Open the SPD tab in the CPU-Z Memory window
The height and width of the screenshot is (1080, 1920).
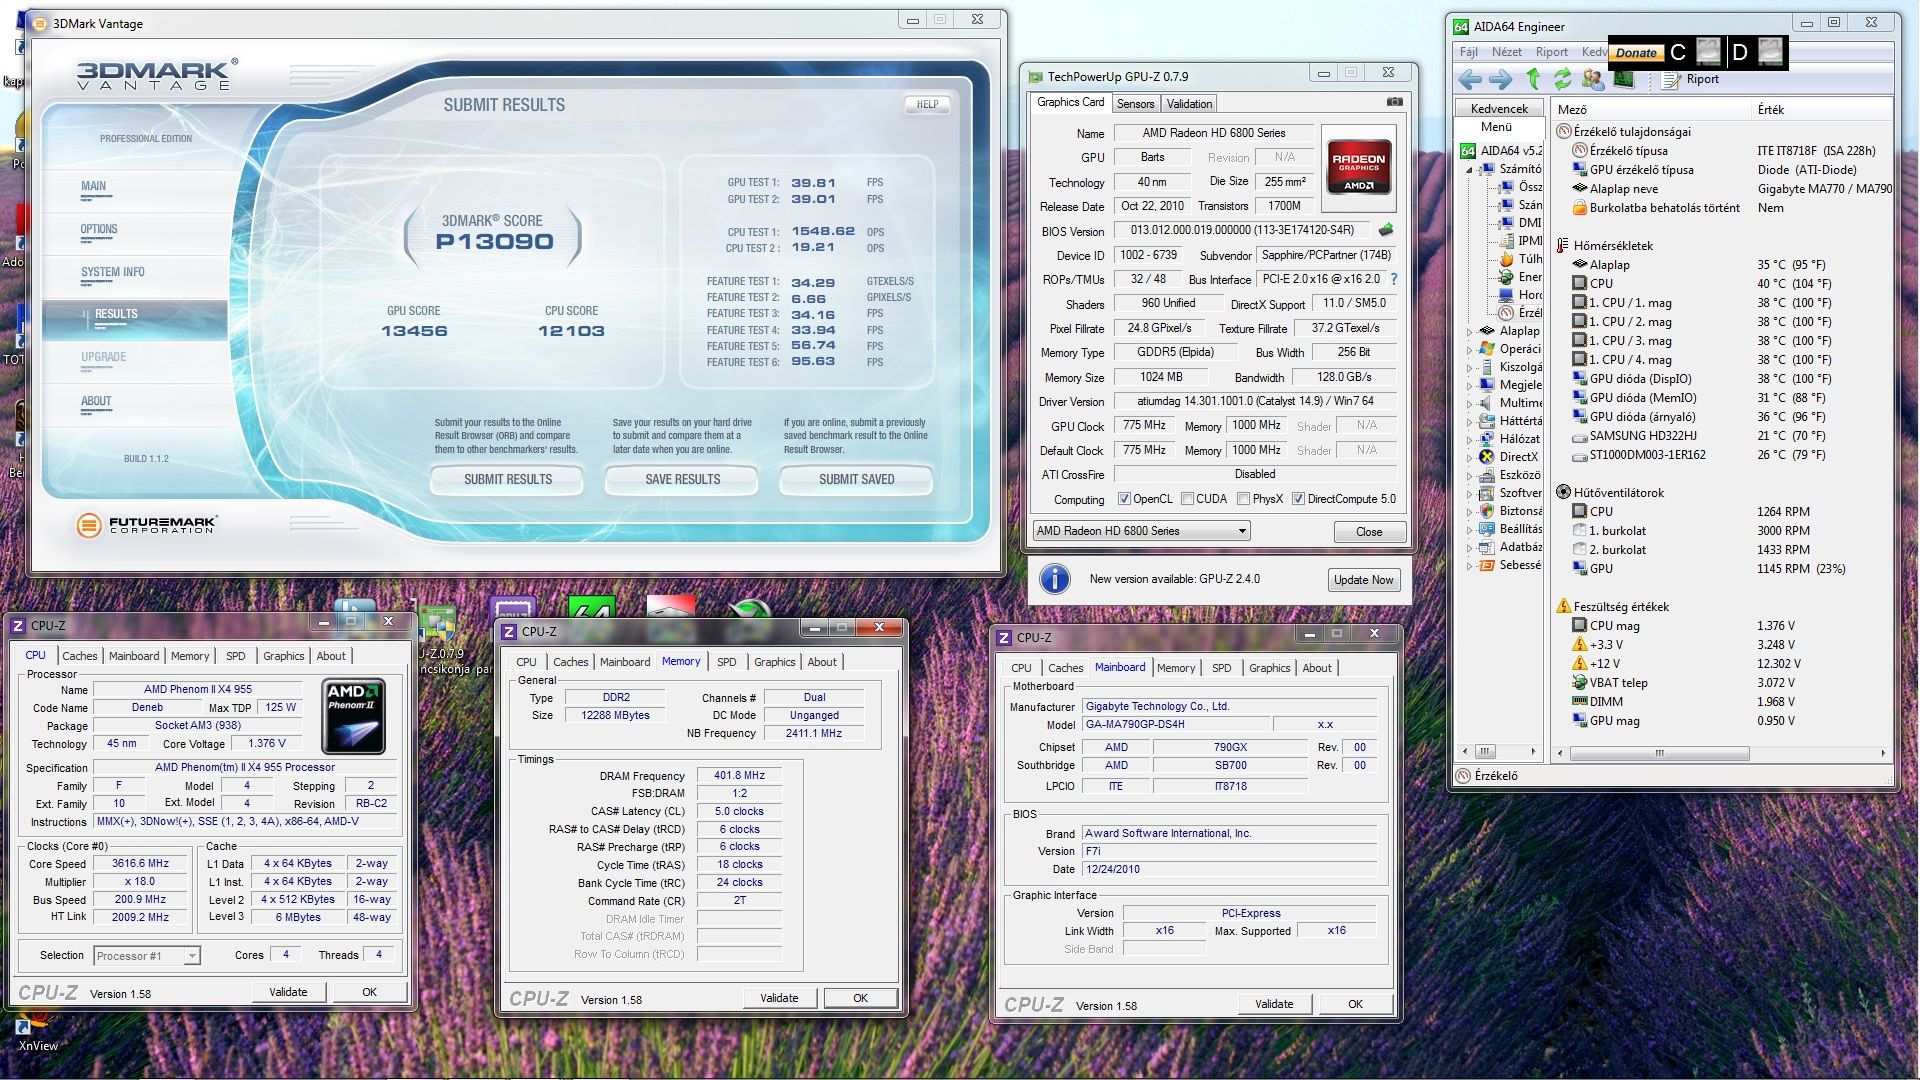[727, 662]
